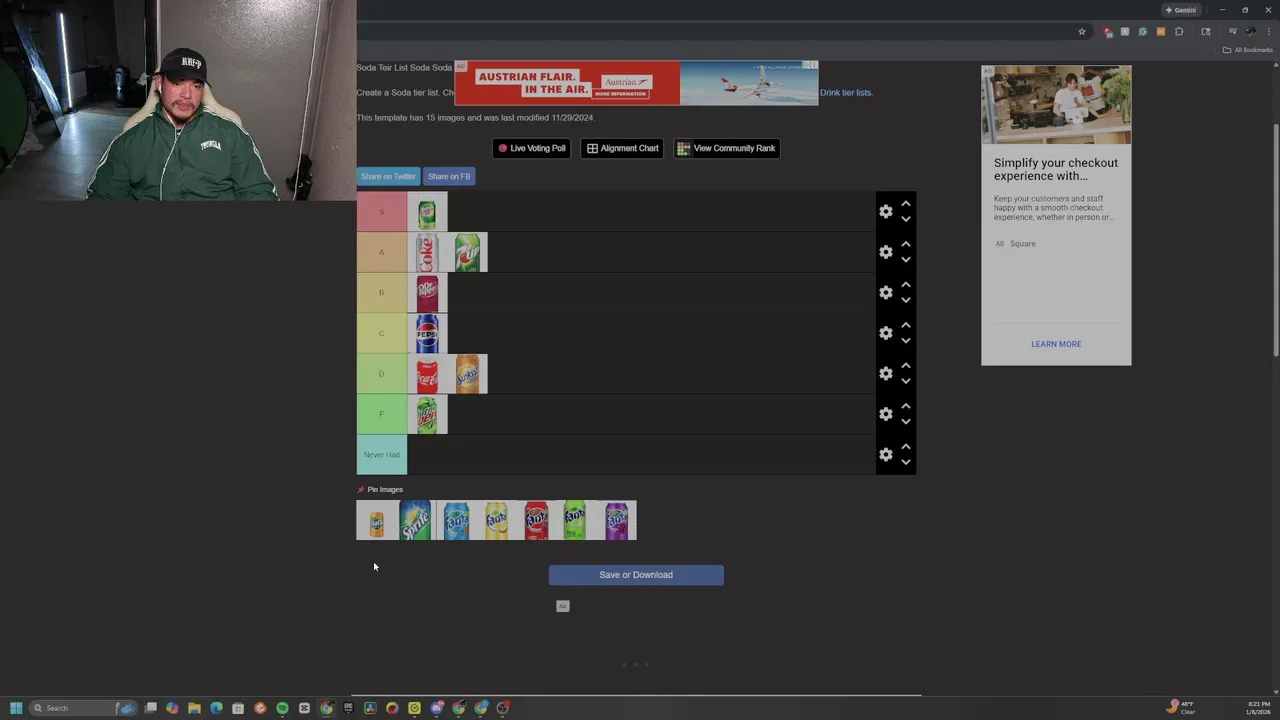Open Task View from the taskbar

pos(150,708)
